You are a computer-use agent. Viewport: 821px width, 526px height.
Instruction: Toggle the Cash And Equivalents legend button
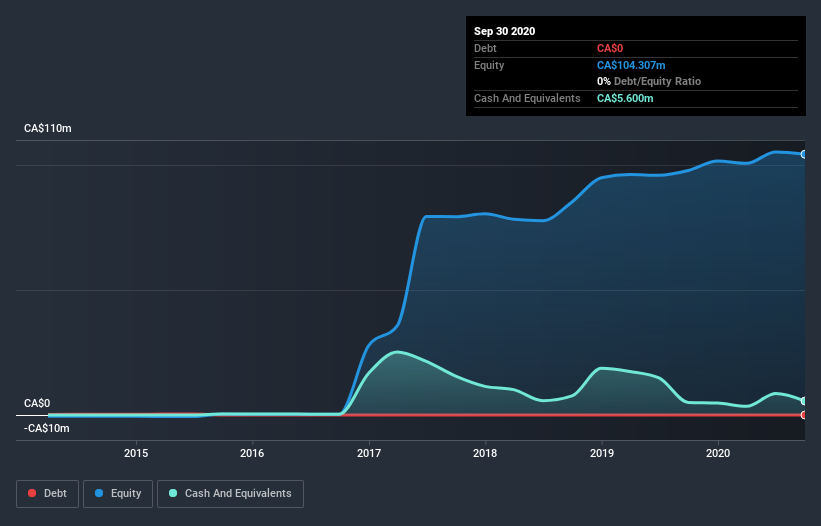point(230,494)
